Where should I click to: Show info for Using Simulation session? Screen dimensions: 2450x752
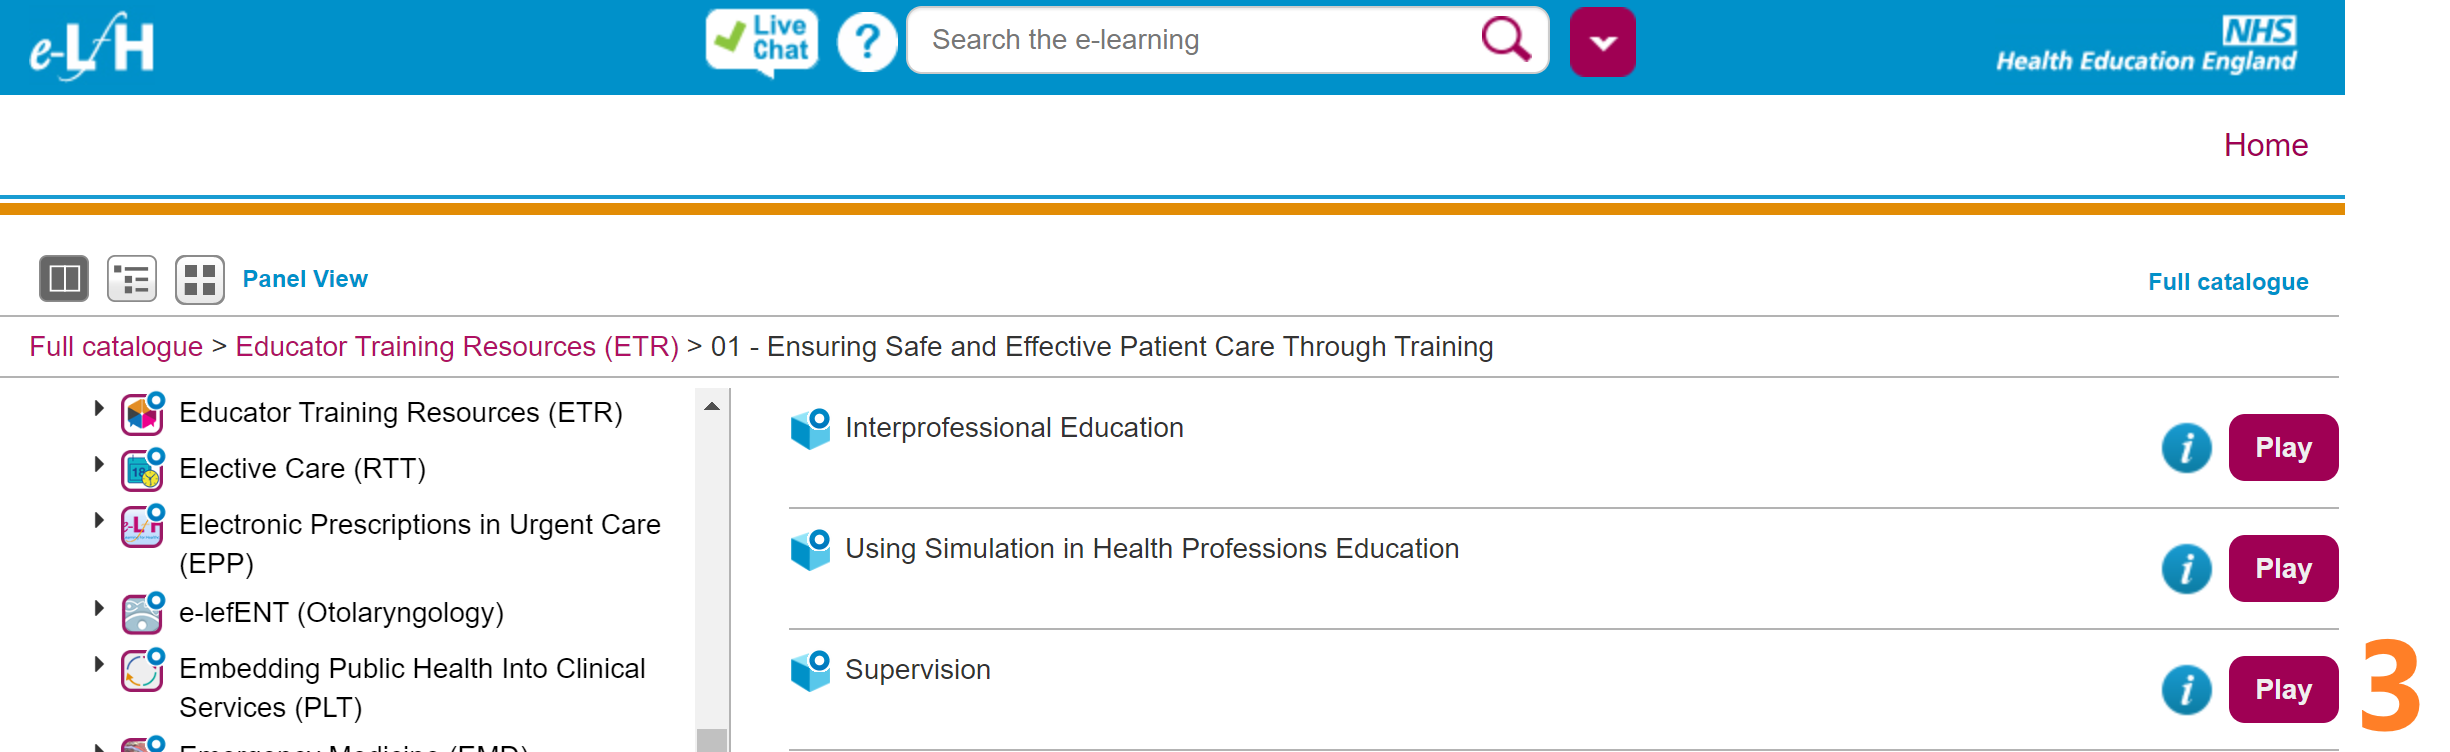(2187, 569)
